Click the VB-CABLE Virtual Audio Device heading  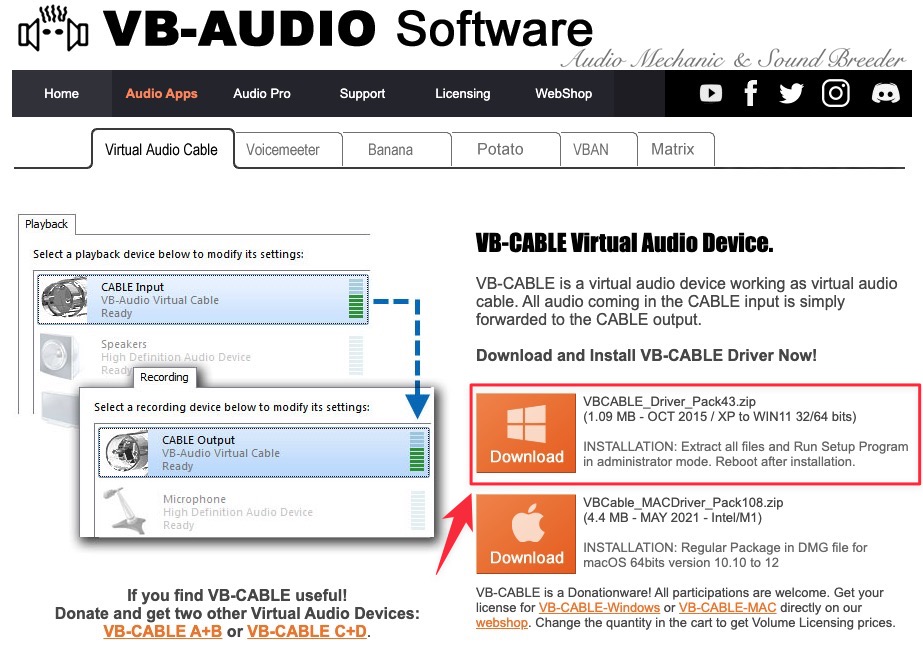pyautogui.click(x=624, y=243)
